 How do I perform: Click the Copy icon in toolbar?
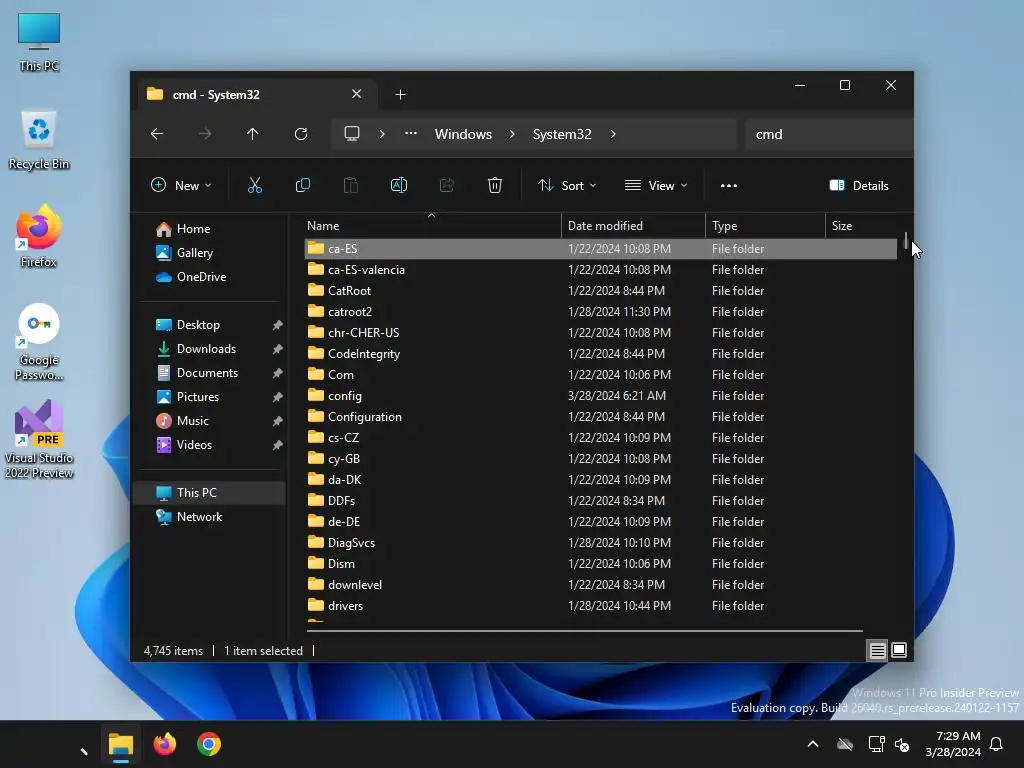pos(303,185)
